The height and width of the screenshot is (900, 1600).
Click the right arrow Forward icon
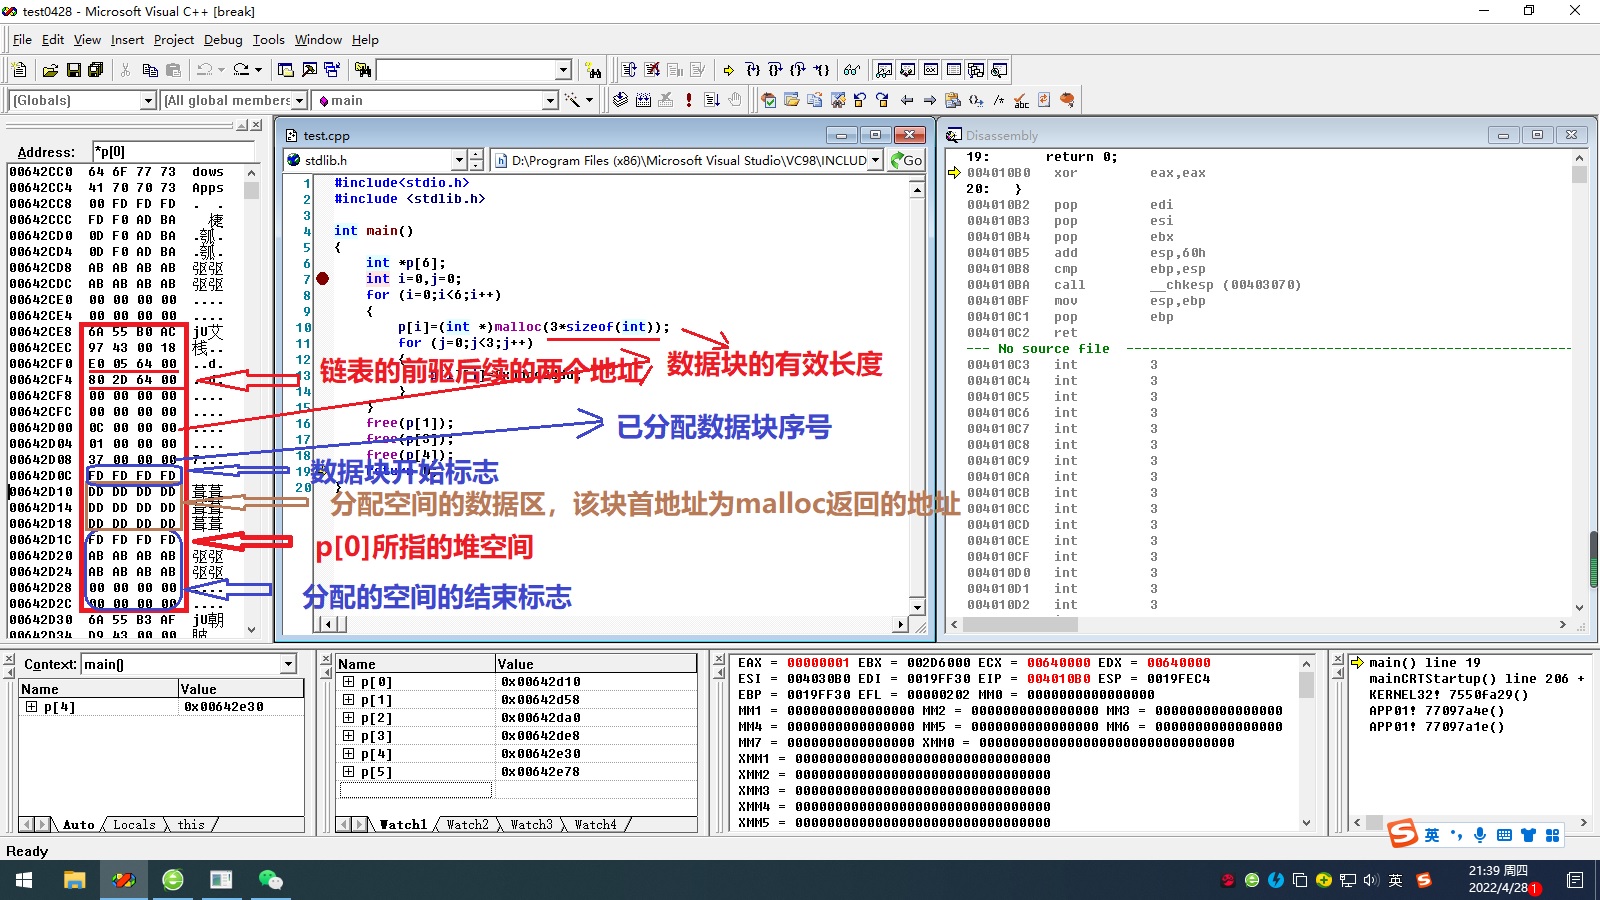click(930, 100)
